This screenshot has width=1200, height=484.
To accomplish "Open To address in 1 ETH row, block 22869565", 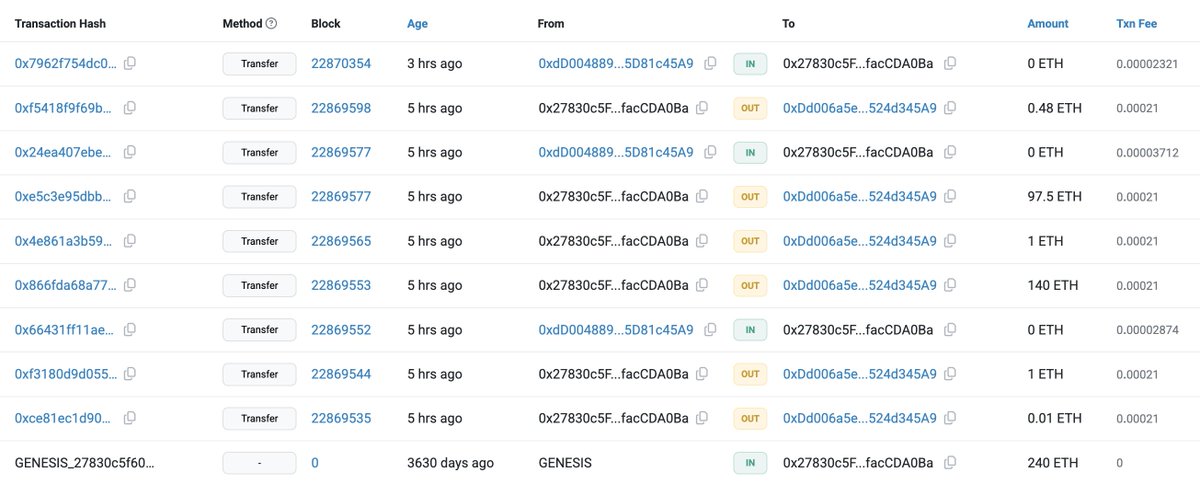I will click(860, 241).
